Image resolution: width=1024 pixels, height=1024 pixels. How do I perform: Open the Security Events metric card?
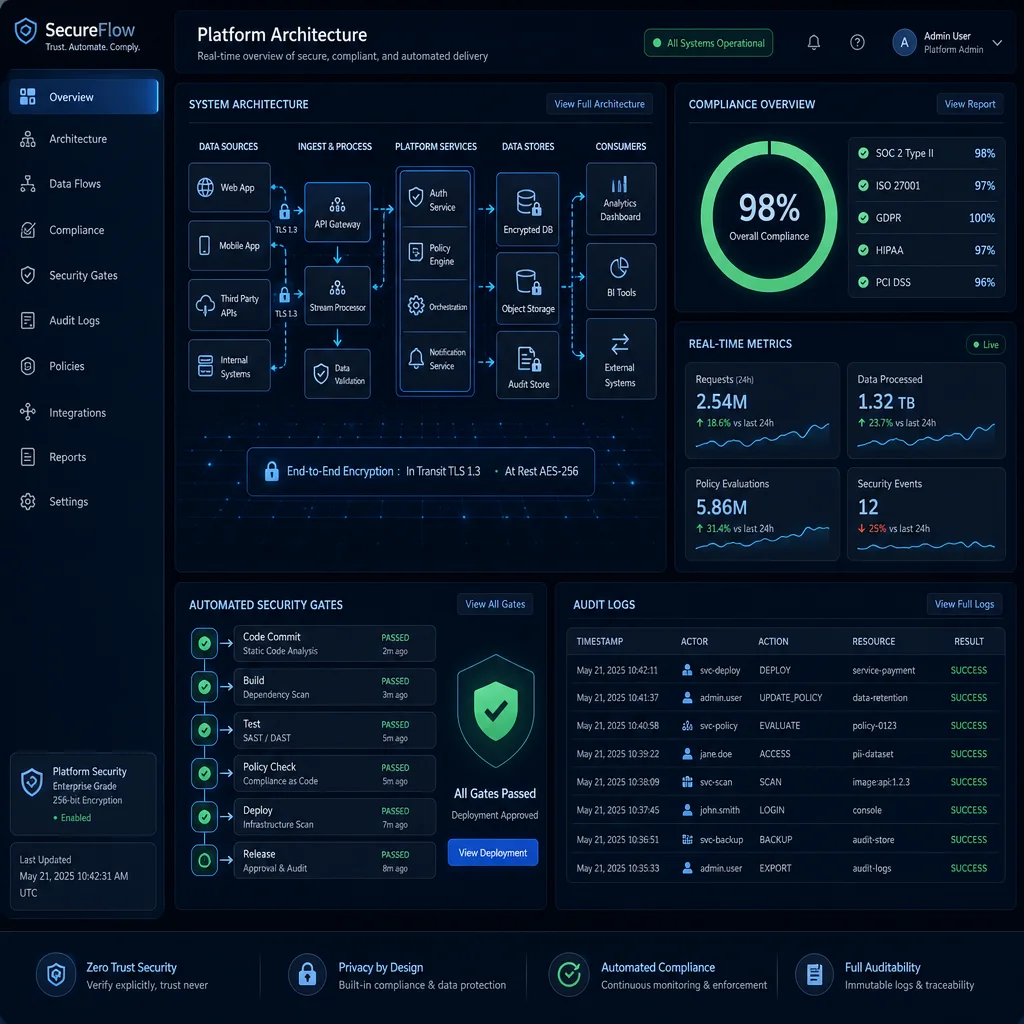(x=925, y=514)
